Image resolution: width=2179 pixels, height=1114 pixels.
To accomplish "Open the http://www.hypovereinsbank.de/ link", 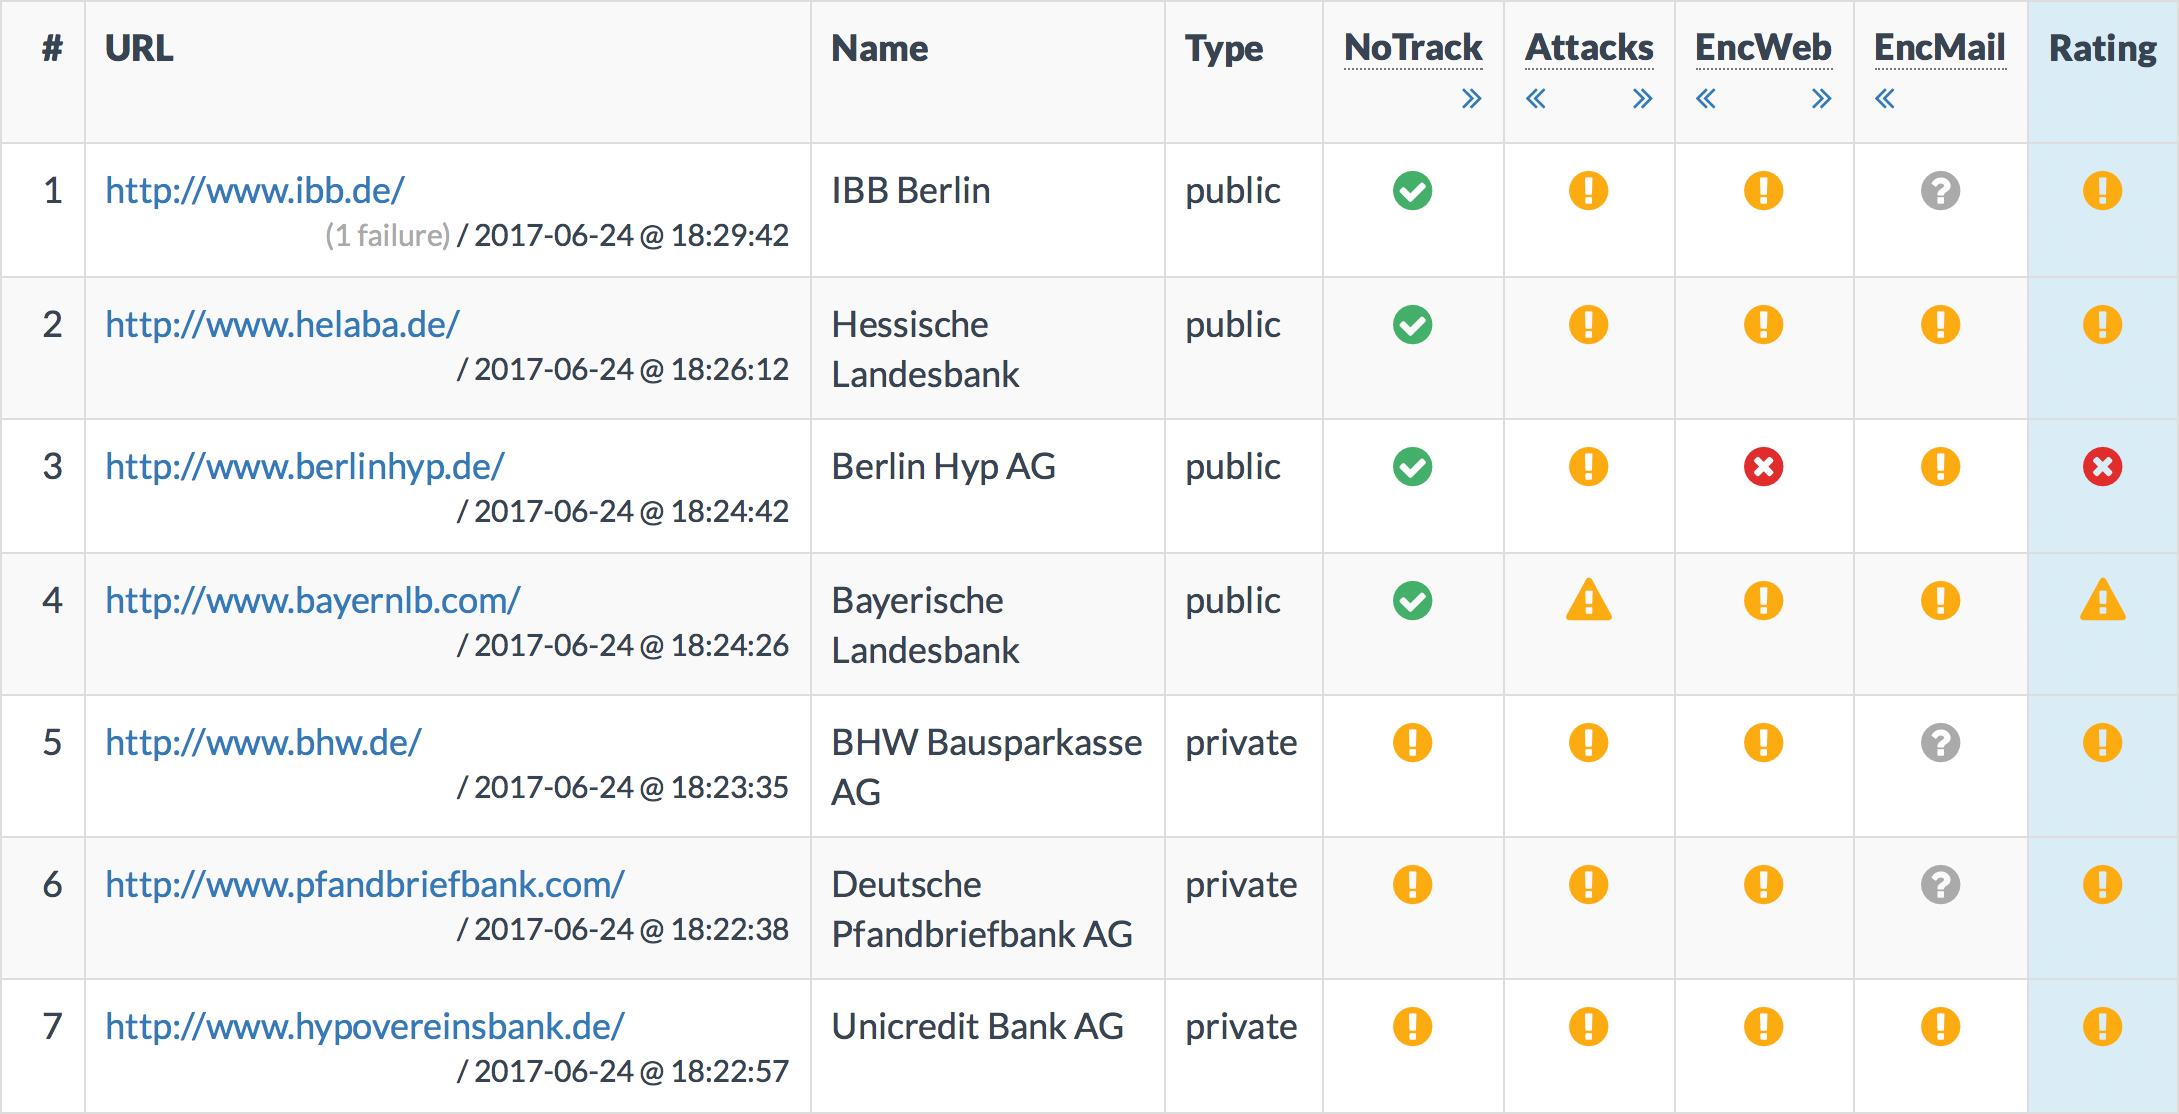I will click(x=365, y=1027).
